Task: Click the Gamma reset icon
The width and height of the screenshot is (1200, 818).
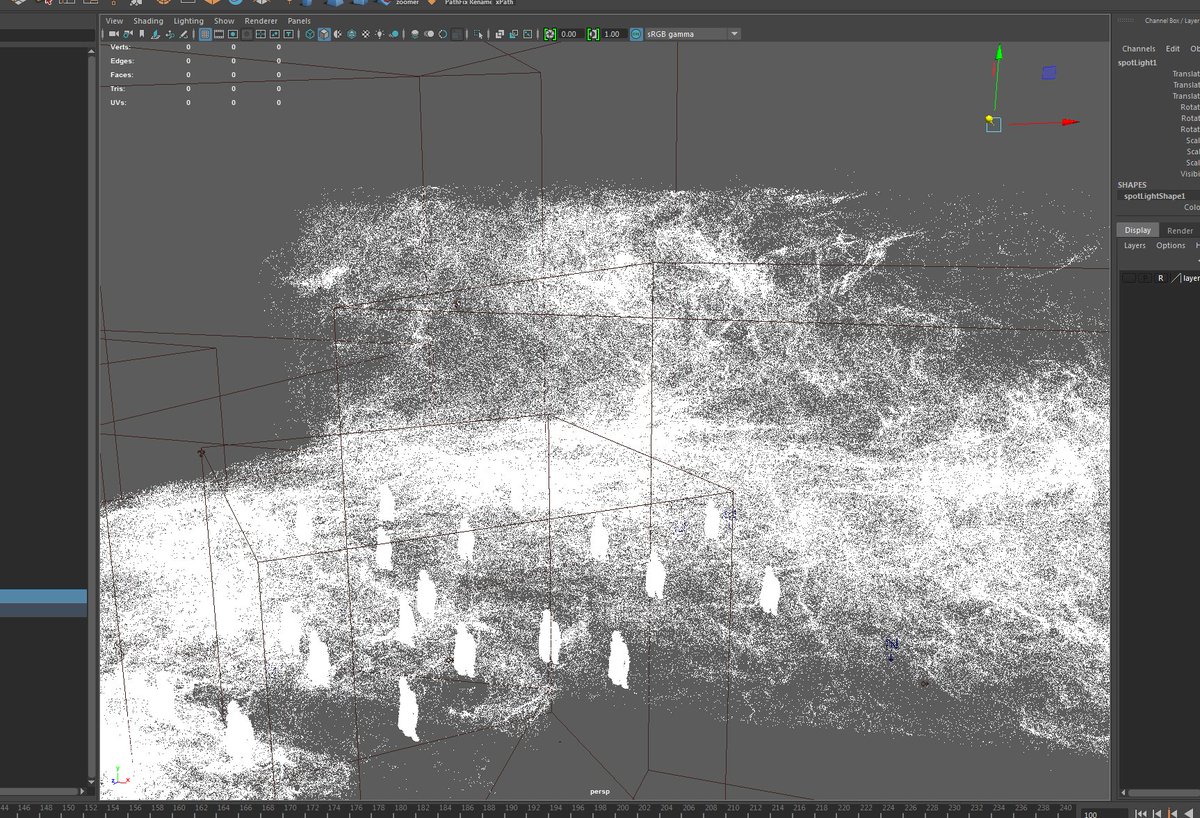Action: coord(593,34)
